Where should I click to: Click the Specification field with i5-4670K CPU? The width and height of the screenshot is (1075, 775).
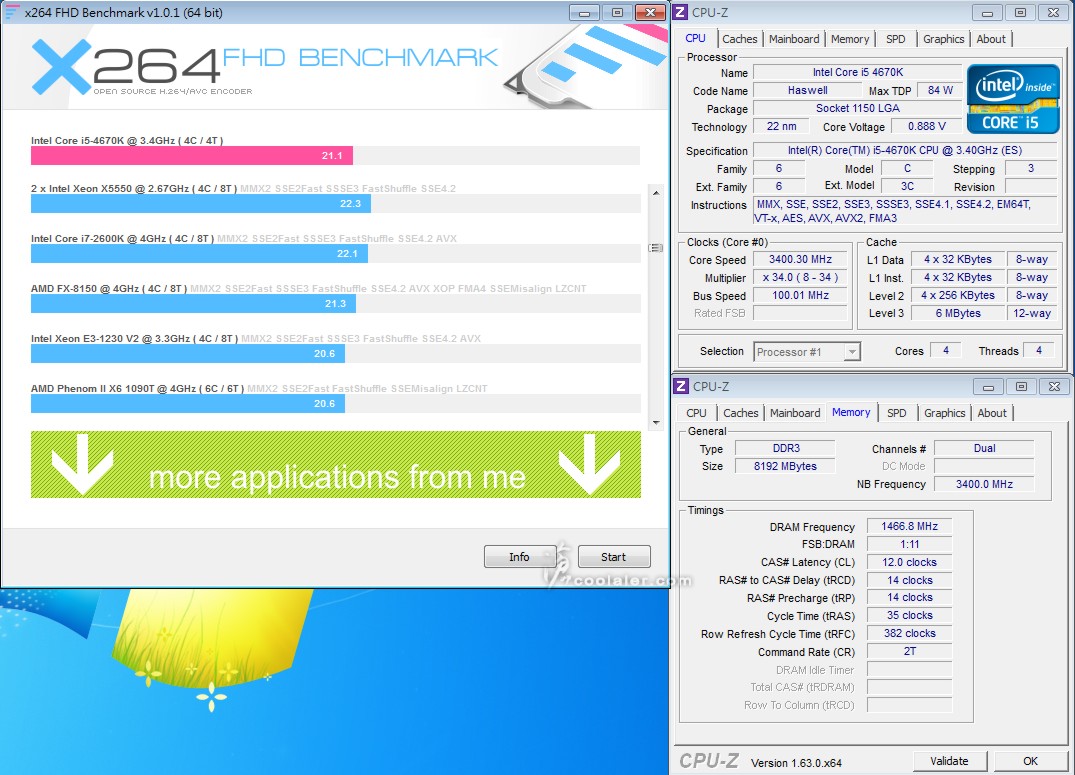(x=904, y=150)
